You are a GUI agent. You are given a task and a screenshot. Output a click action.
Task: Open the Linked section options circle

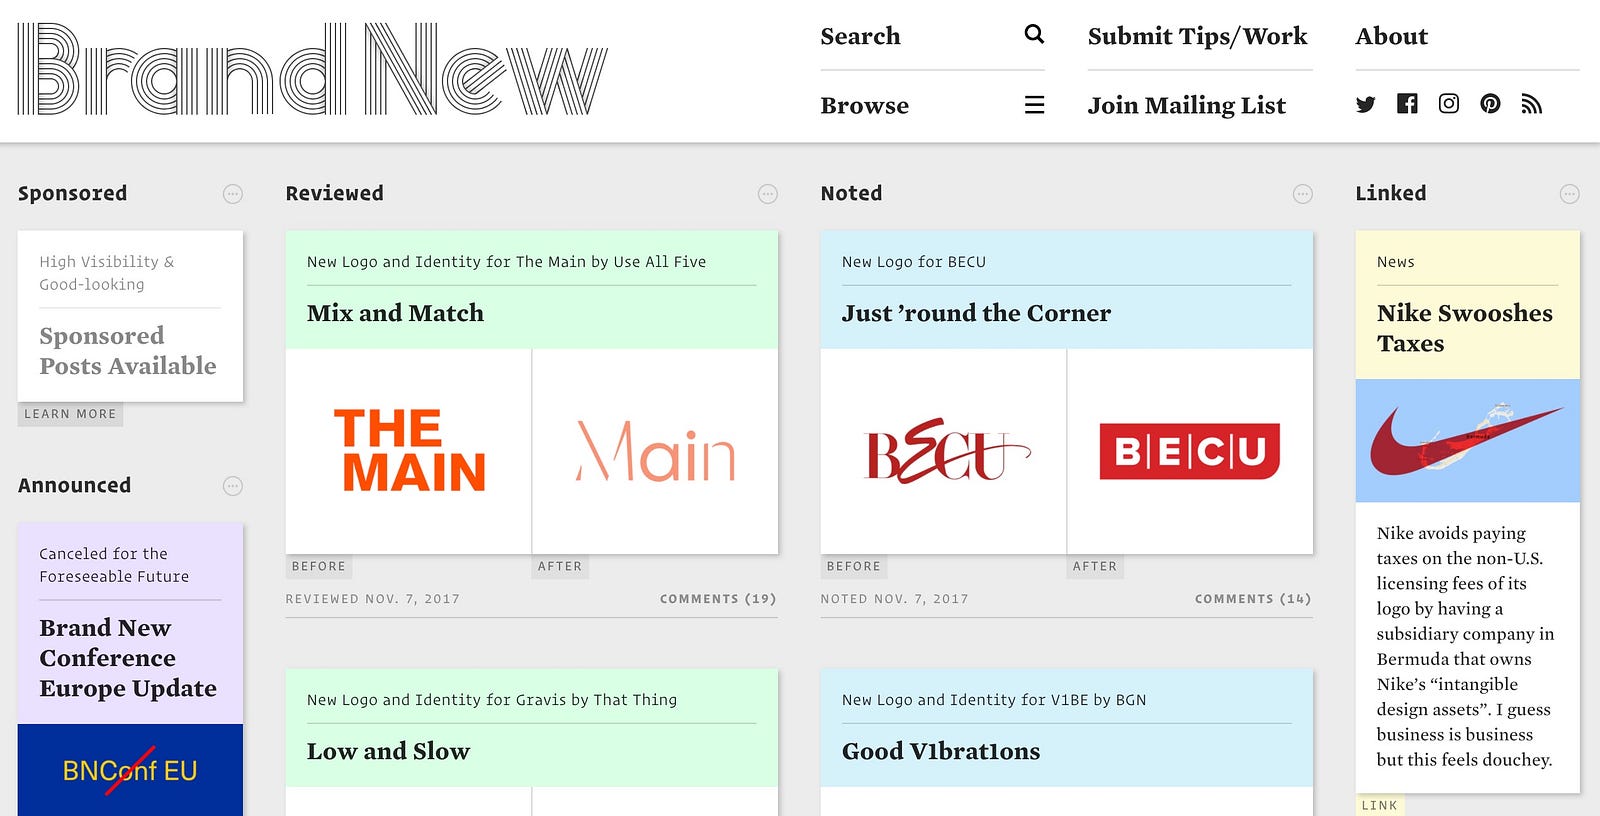point(1570,194)
